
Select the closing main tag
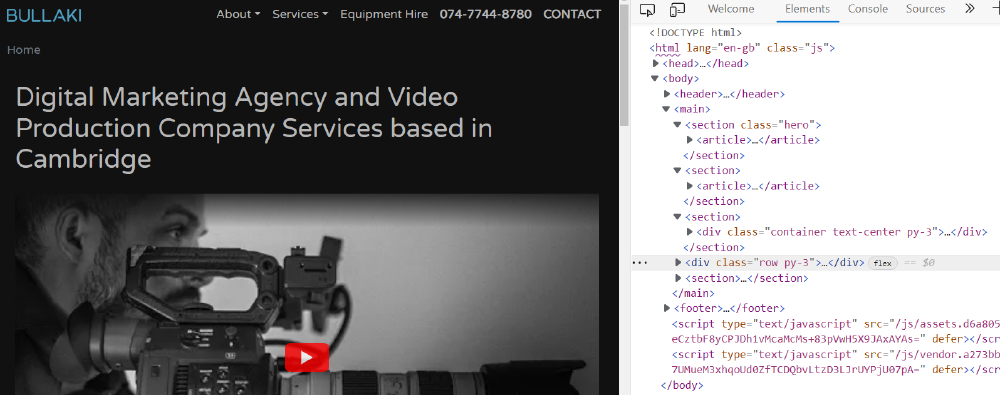693,293
